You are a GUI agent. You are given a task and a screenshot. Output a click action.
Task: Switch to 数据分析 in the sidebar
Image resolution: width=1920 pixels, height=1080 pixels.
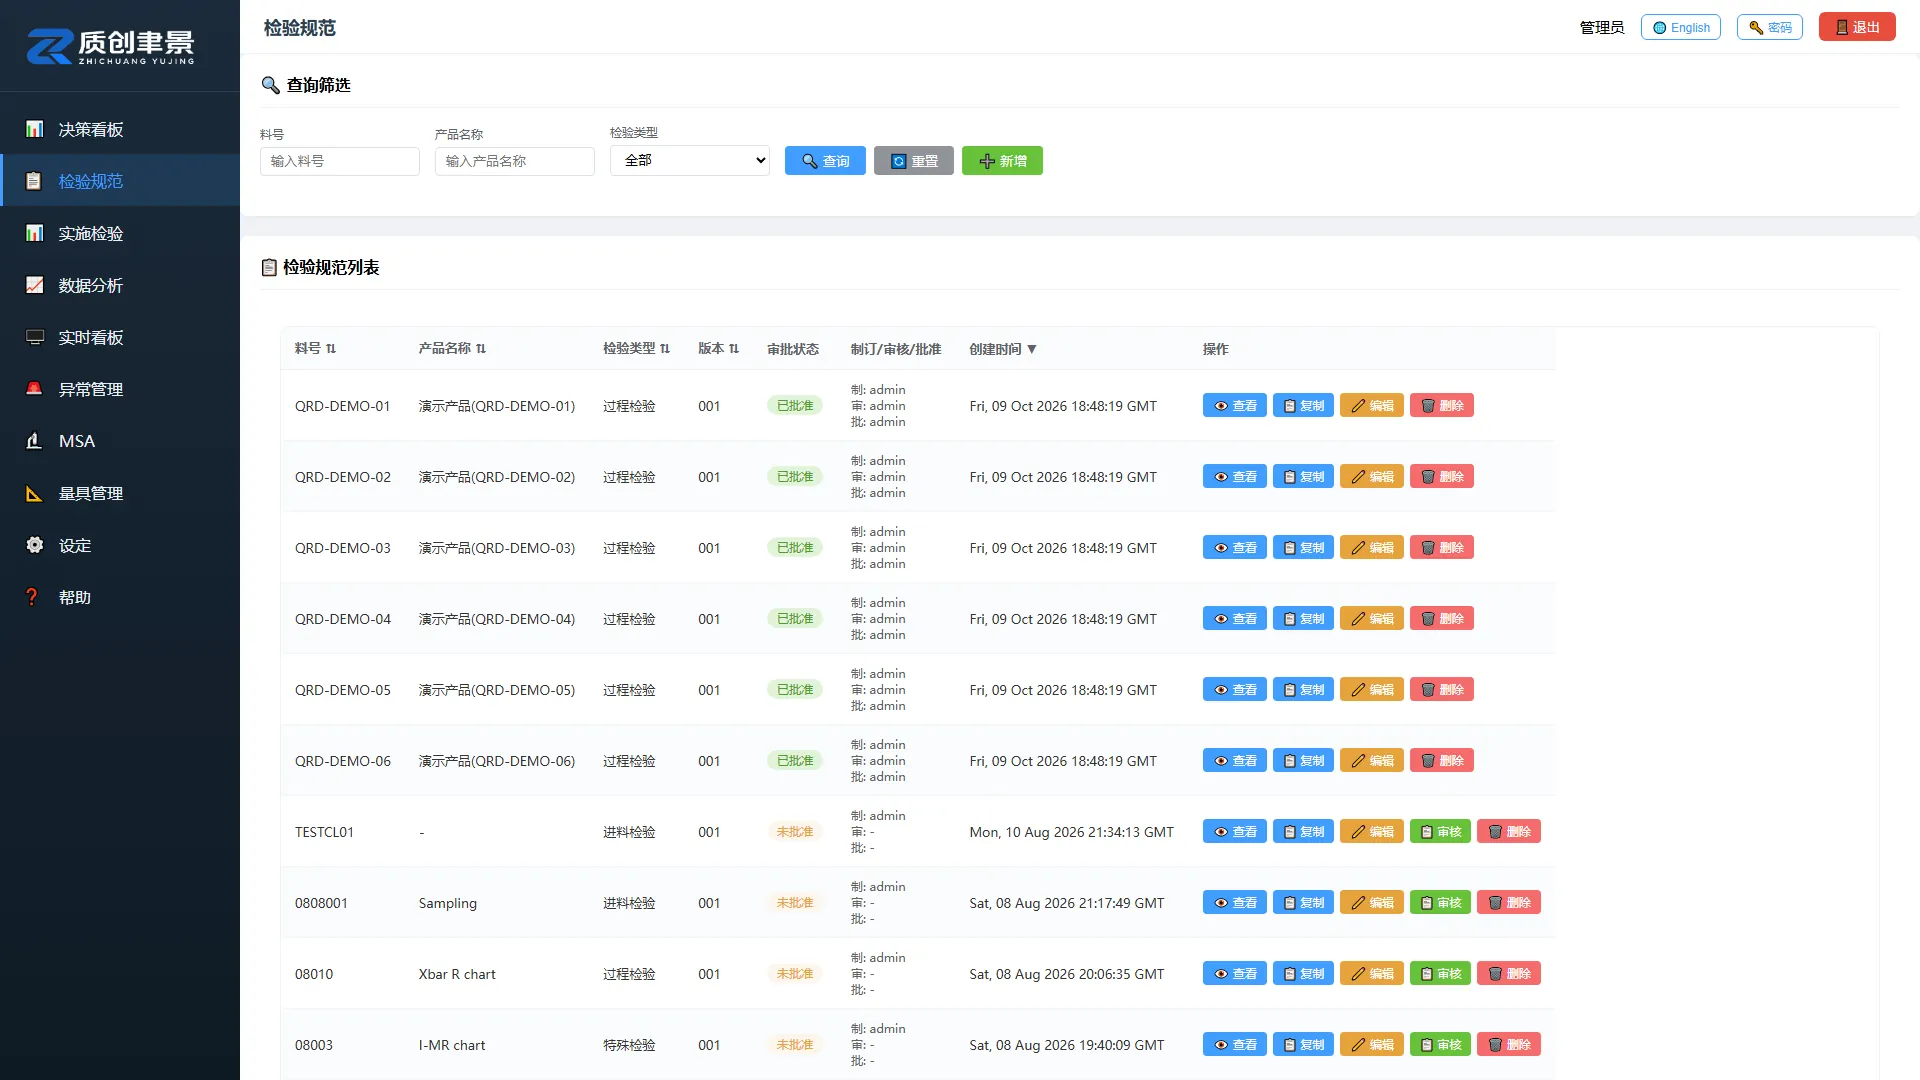click(x=120, y=285)
